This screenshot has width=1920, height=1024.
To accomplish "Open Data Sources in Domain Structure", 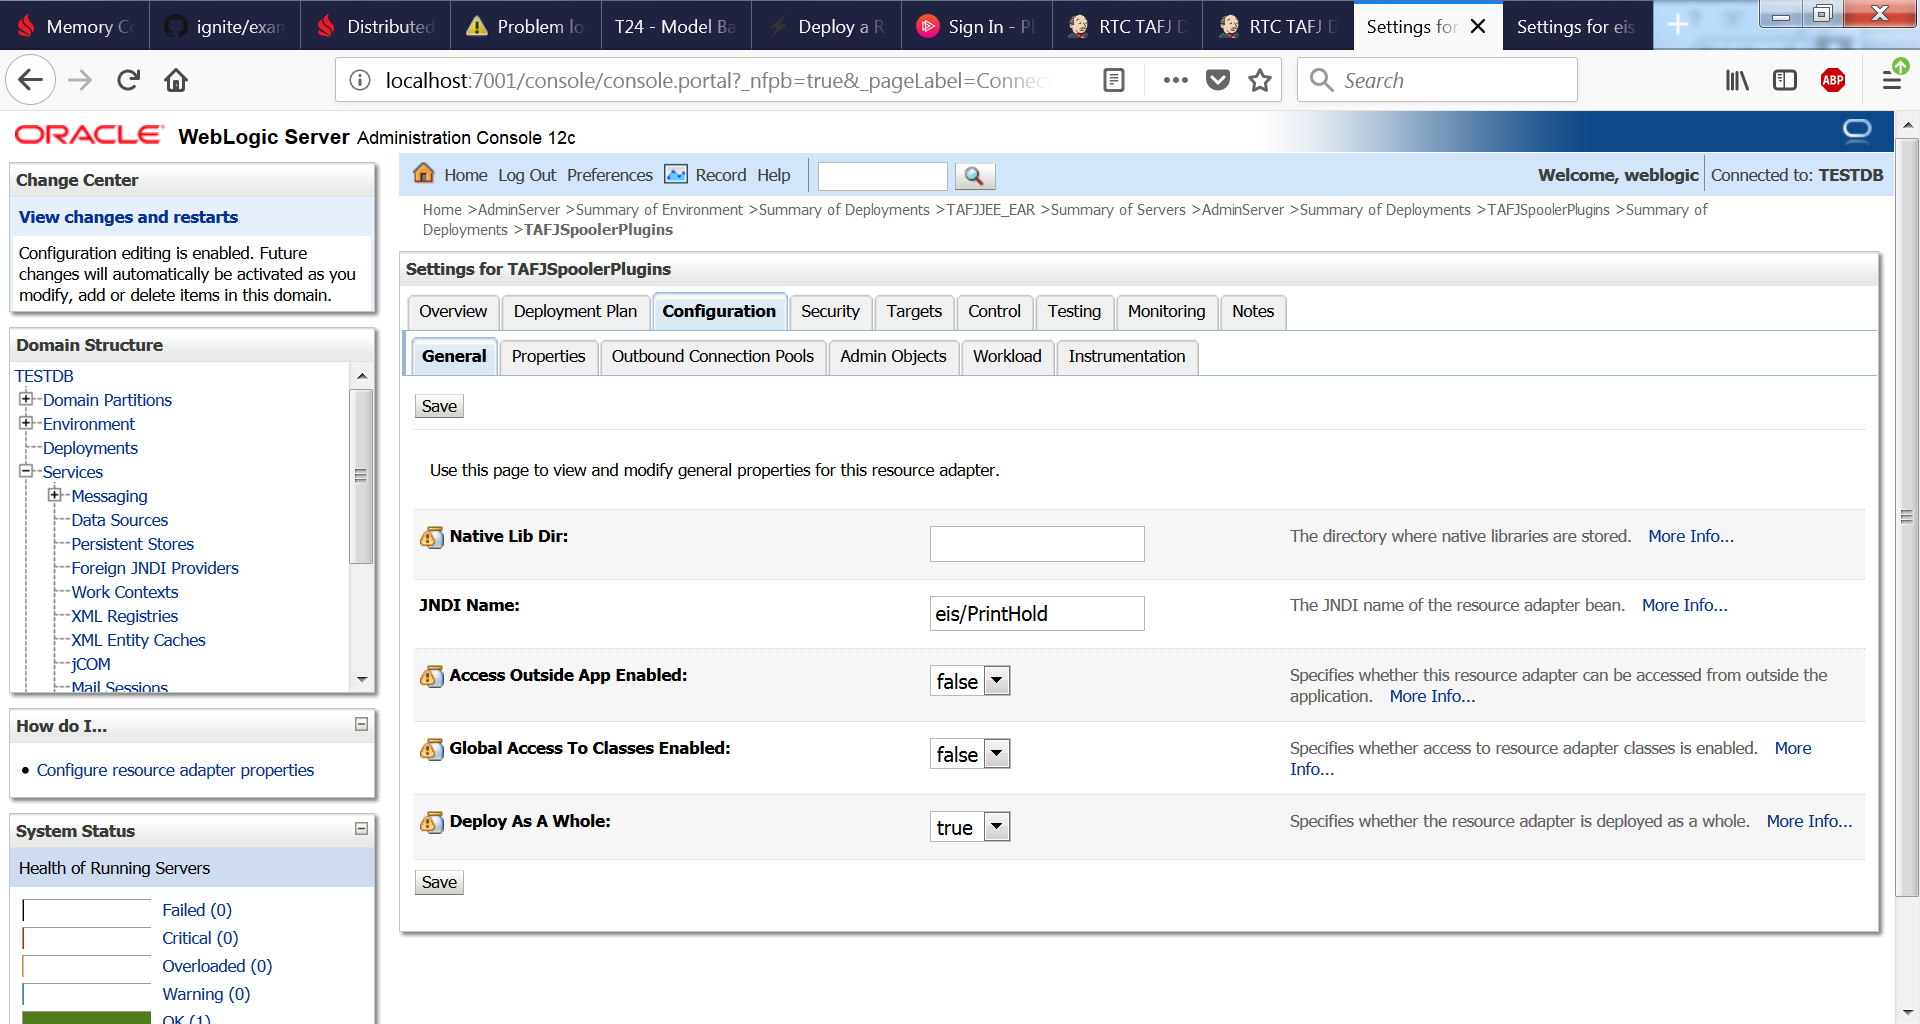I will tap(119, 520).
